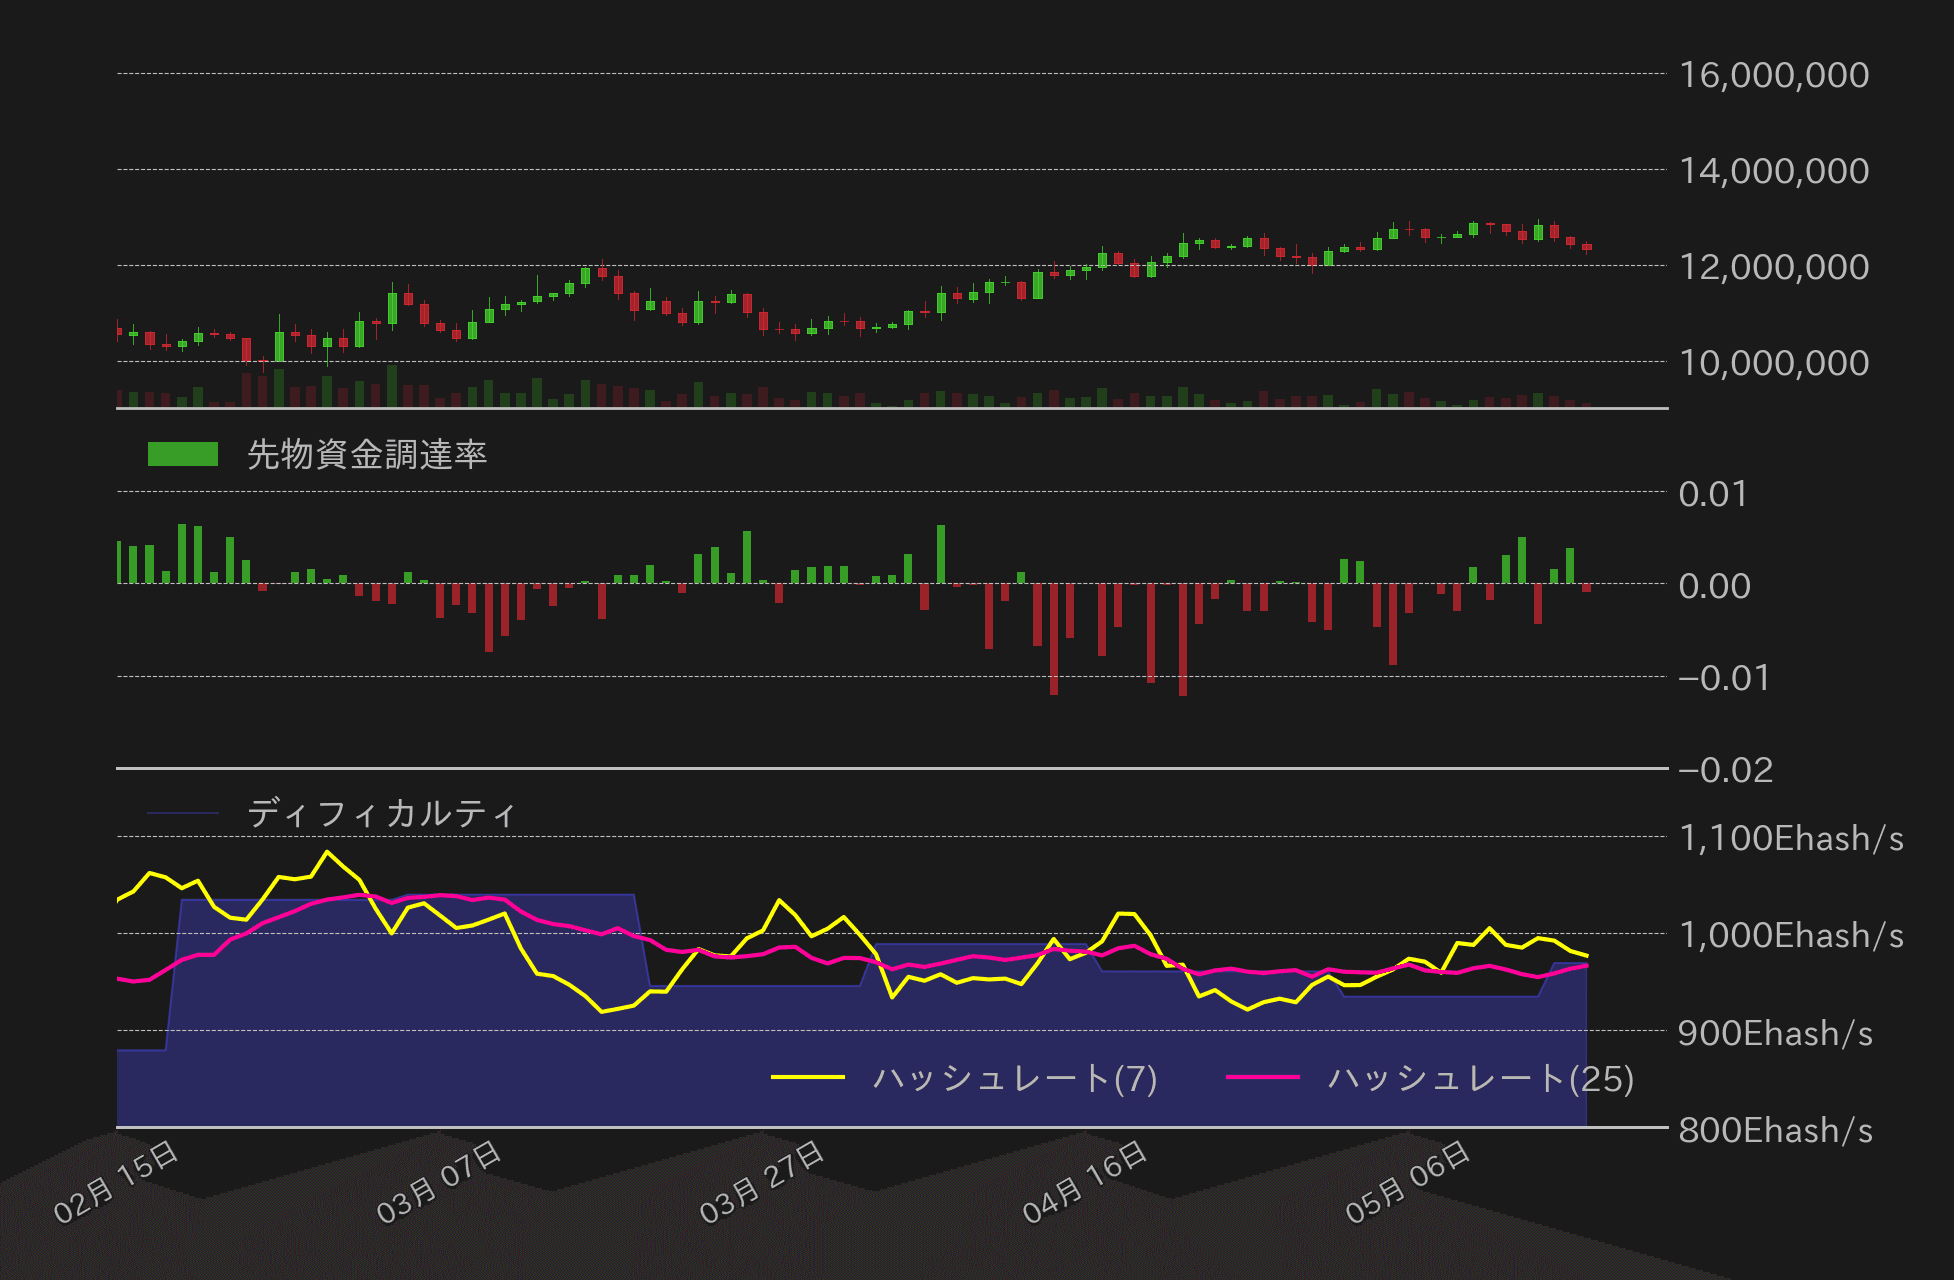Click the 04月 16日 date label
The image size is (1954, 1280).
point(1085,1182)
